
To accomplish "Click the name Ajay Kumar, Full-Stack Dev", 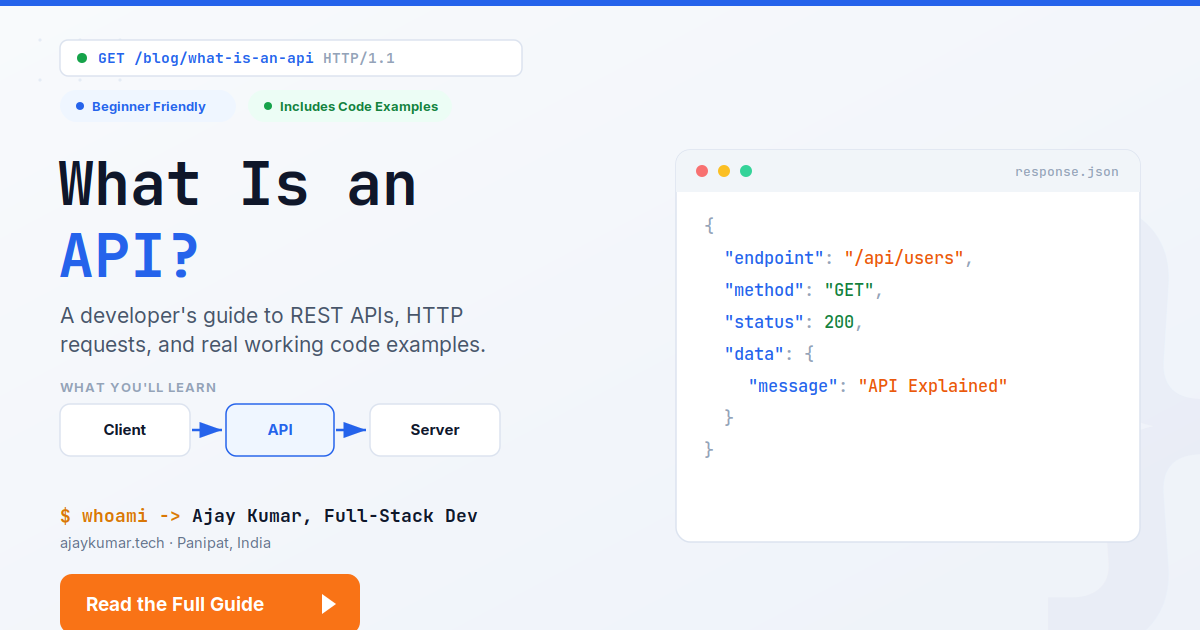I will tap(335, 516).
